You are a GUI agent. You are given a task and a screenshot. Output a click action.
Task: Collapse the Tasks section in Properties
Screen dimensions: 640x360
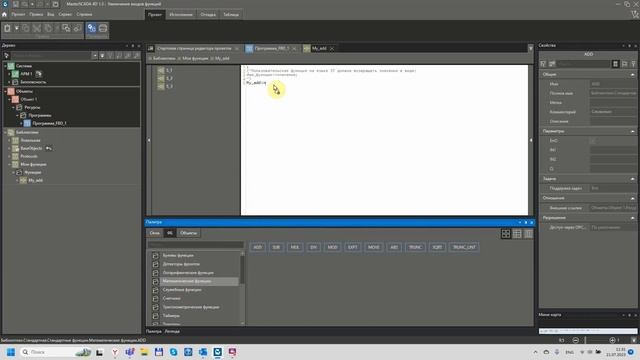[633, 179]
